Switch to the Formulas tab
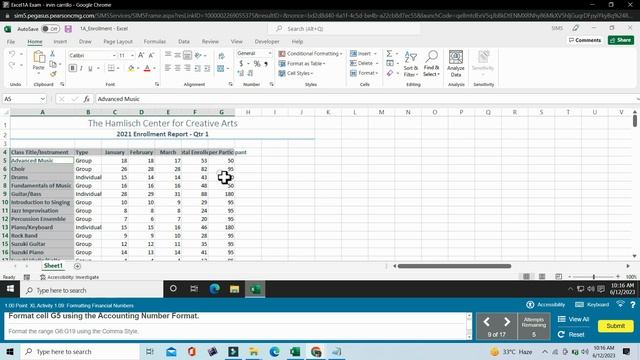 point(155,42)
